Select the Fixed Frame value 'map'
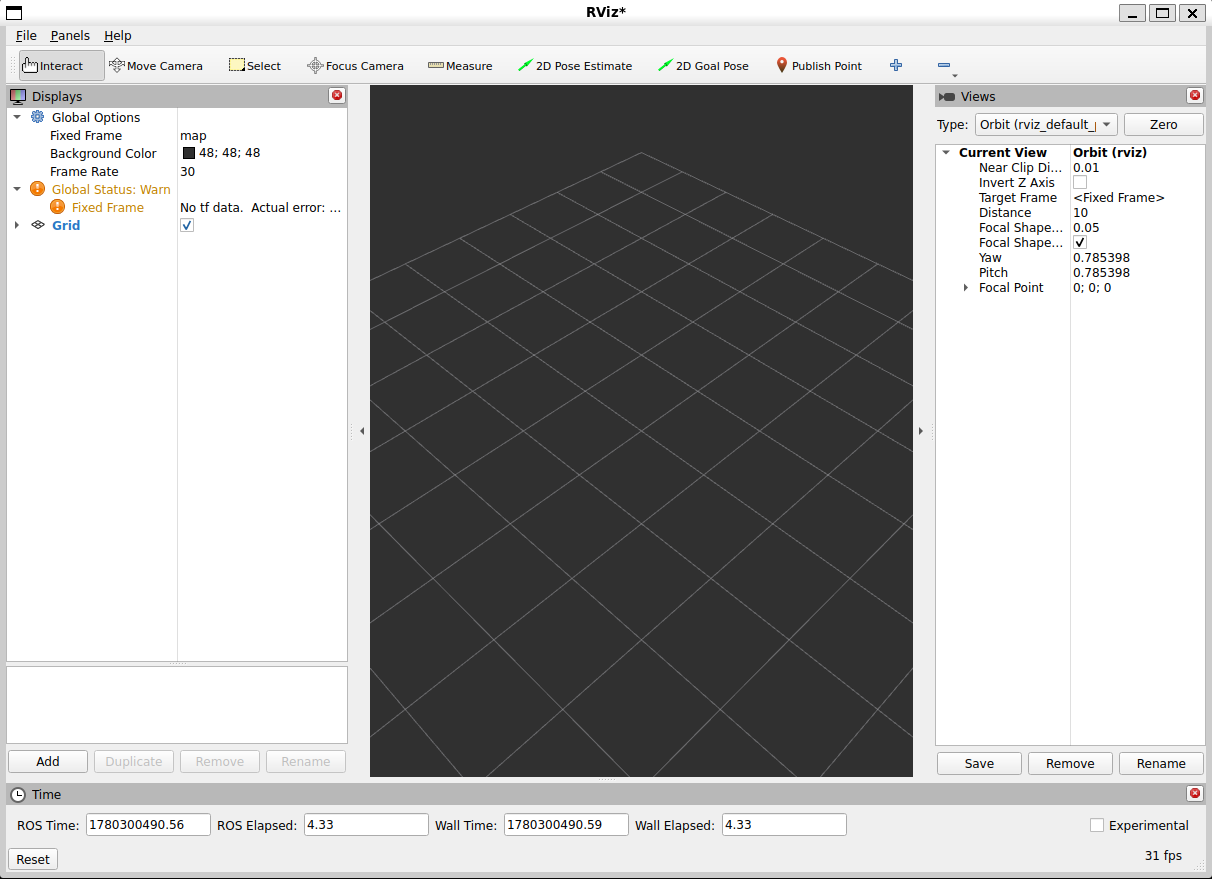This screenshot has width=1212, height=879. (193, 135)
